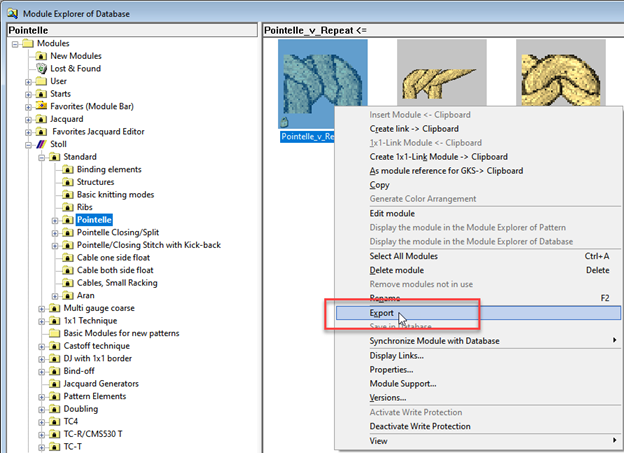Click the Lost & Found recycle icon
The image size is (624, 453).
click(x=42, y=68)
